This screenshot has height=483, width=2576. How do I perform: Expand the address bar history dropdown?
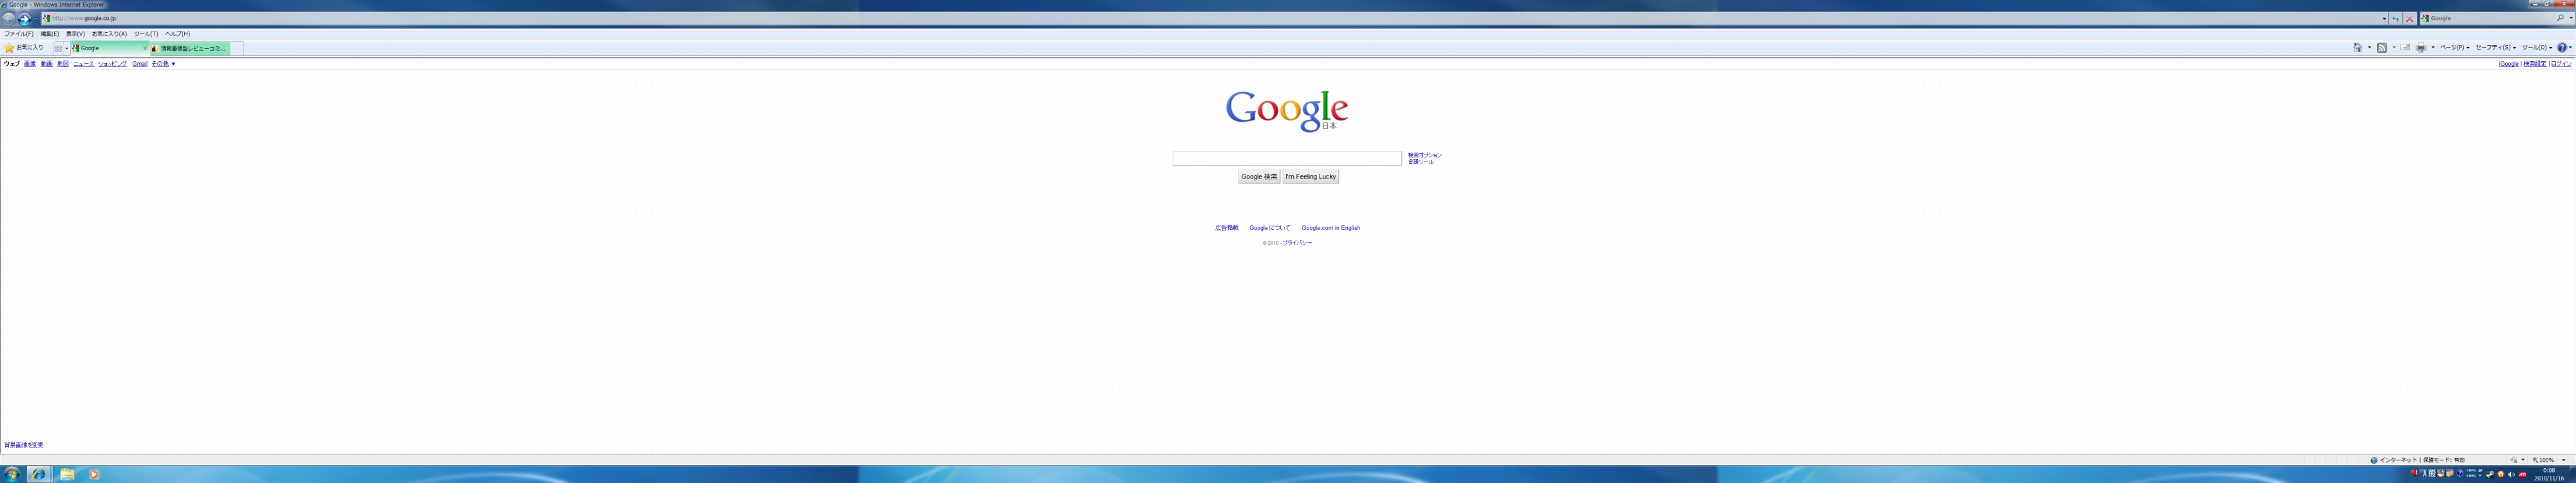click(x=2385, y=18)
